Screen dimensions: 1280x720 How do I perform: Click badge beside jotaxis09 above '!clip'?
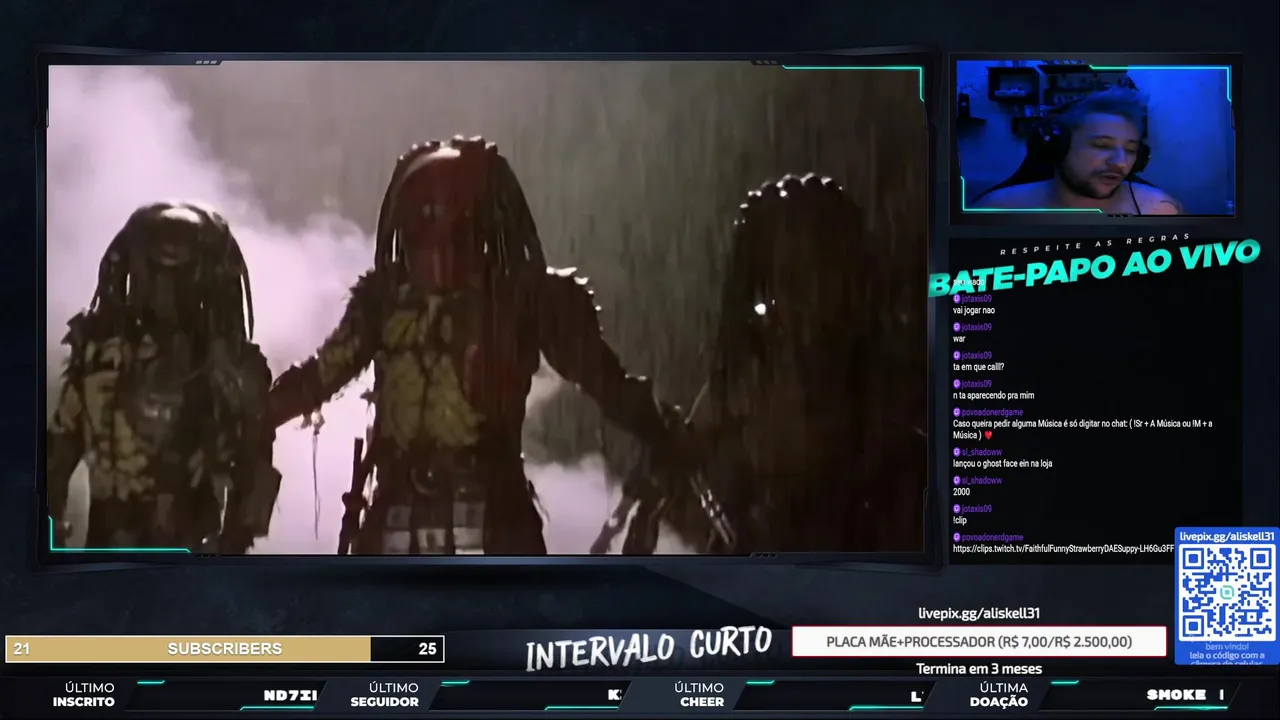tap(957, 509)
